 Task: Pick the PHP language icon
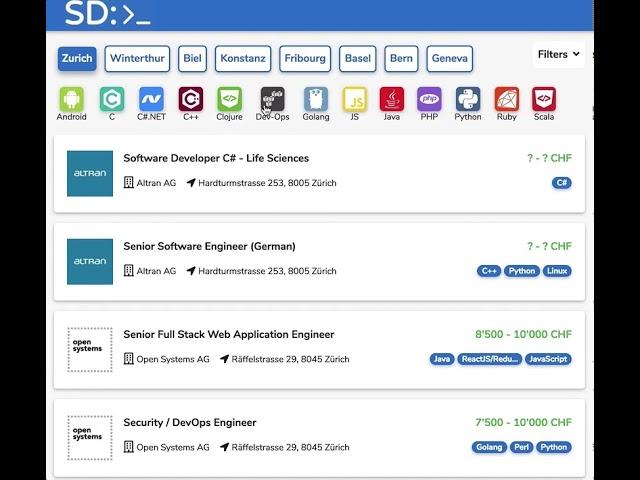[429, 99]
